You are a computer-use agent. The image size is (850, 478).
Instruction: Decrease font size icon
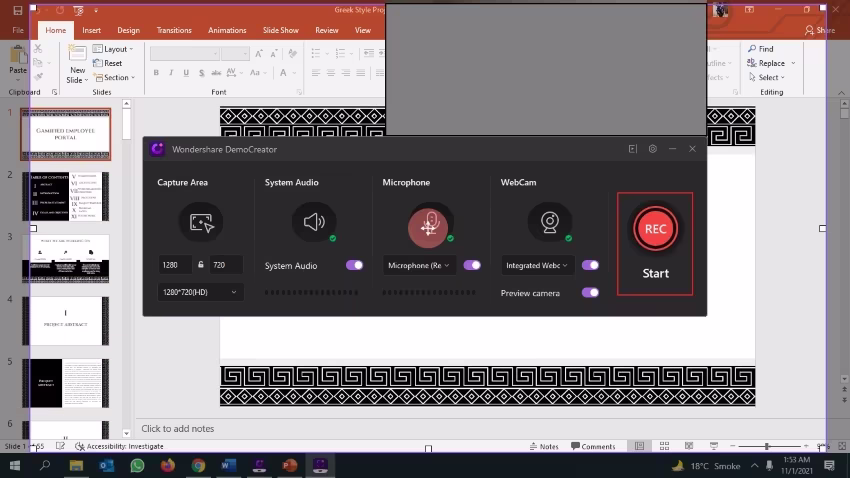274,53
